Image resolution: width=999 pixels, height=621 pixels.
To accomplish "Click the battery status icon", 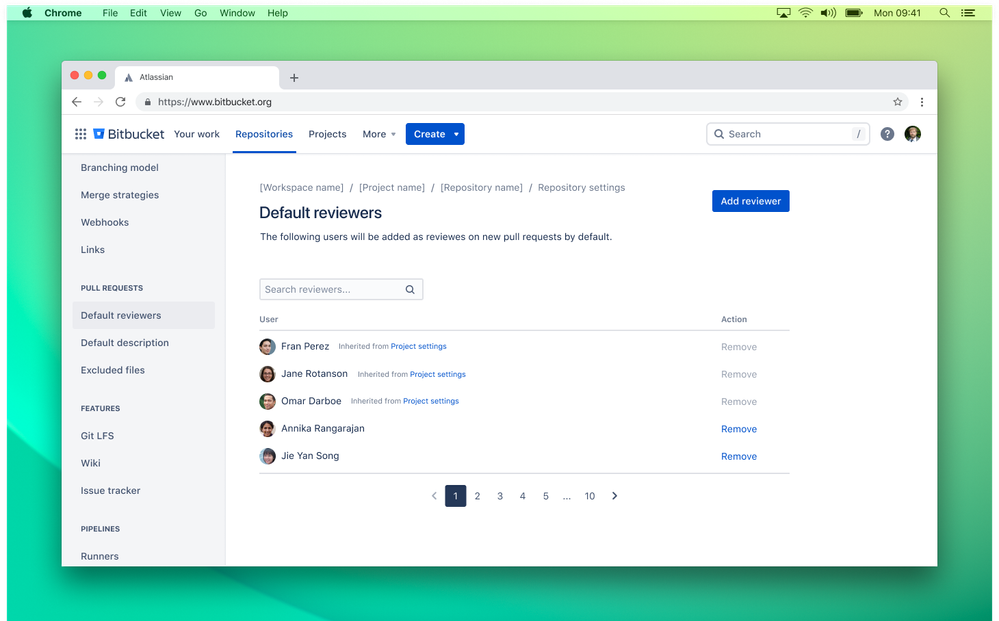I will (x=854, y=13).
